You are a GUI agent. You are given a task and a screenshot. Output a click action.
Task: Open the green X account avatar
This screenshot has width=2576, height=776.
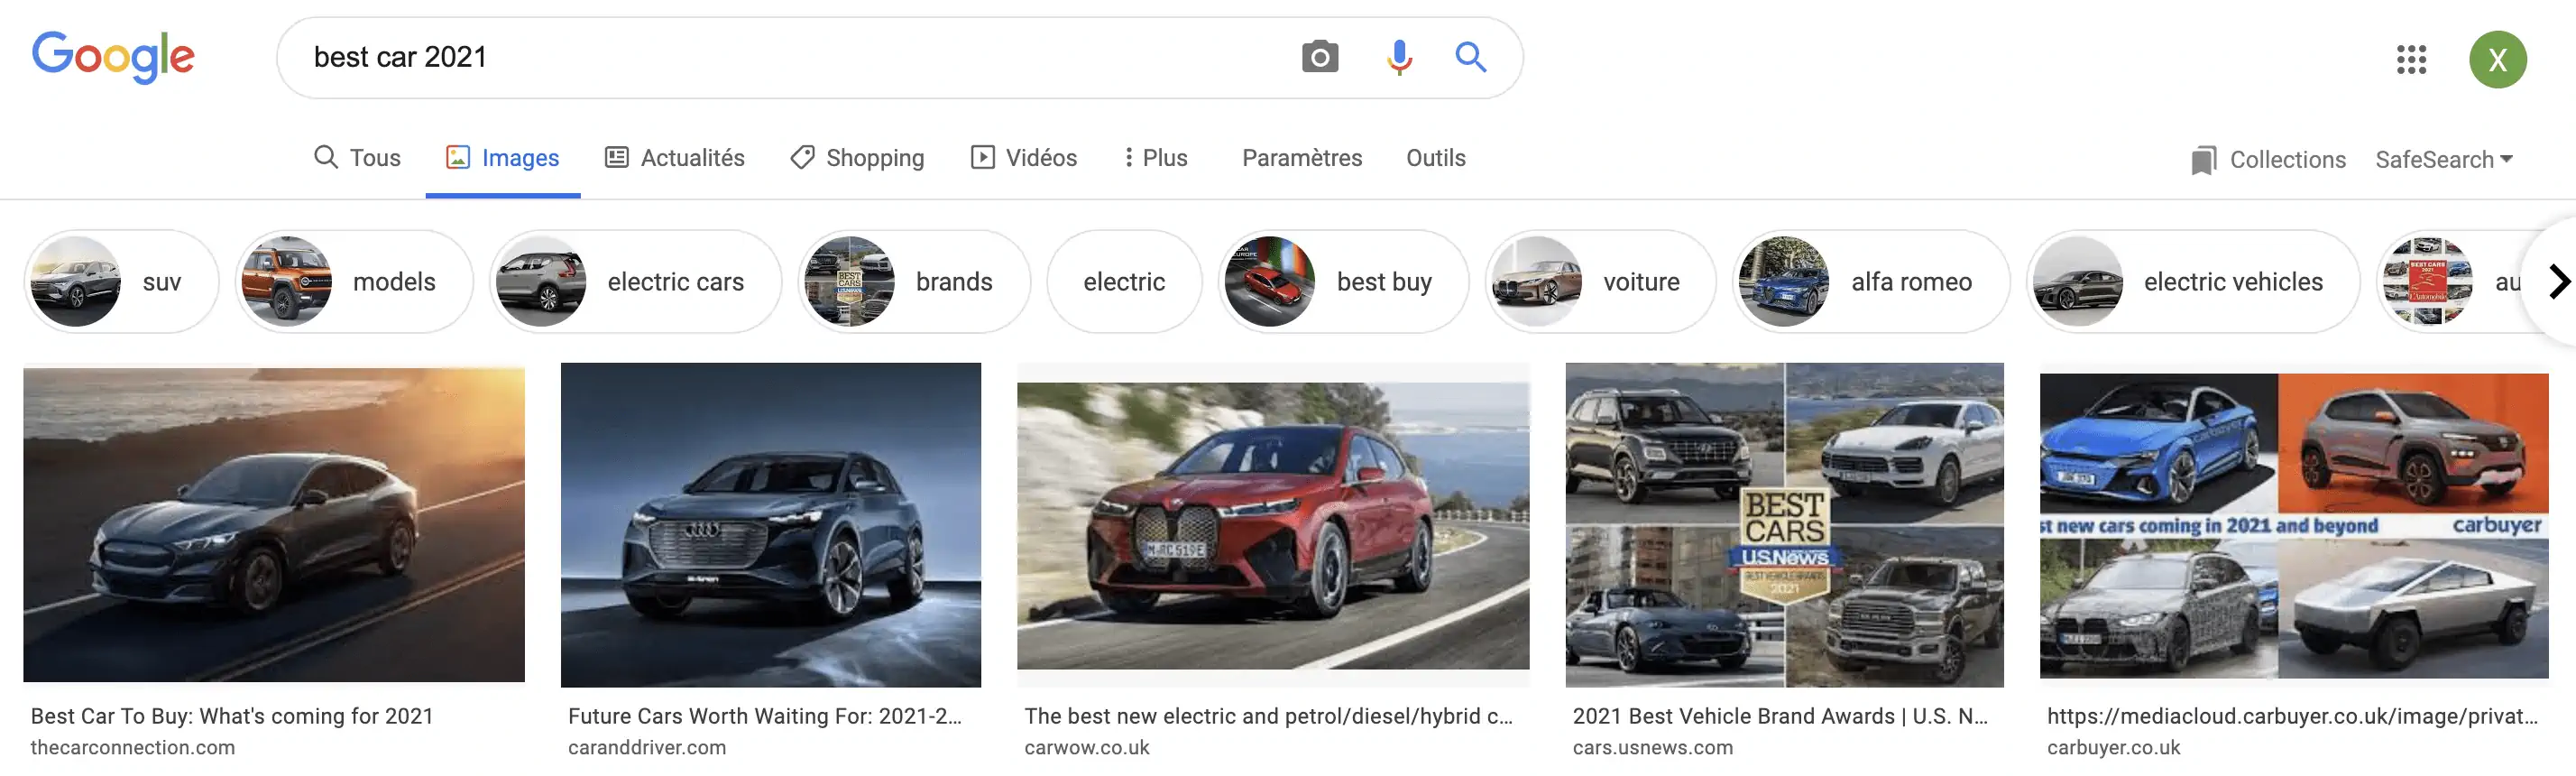(x=2497, y=60)
